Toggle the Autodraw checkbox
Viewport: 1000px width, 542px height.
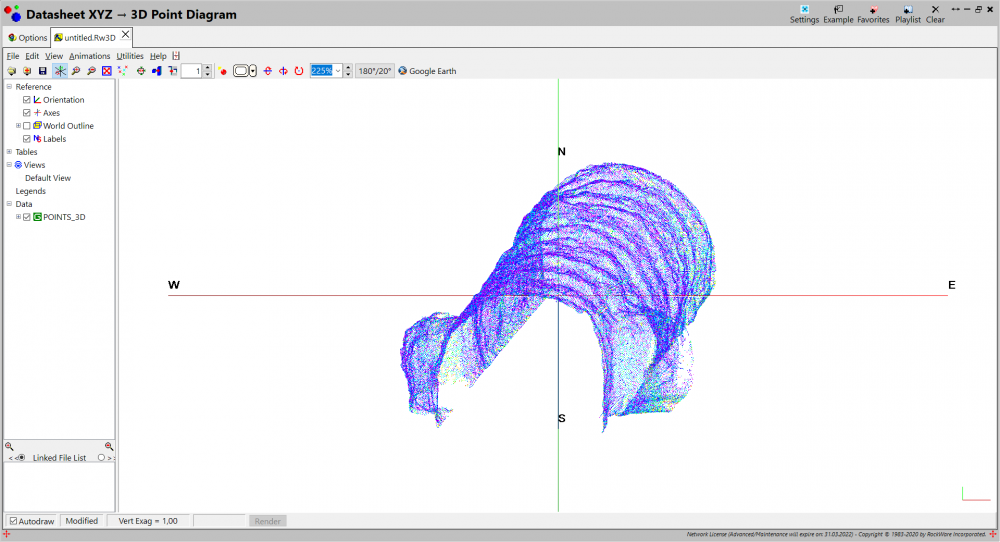(13, 521)
